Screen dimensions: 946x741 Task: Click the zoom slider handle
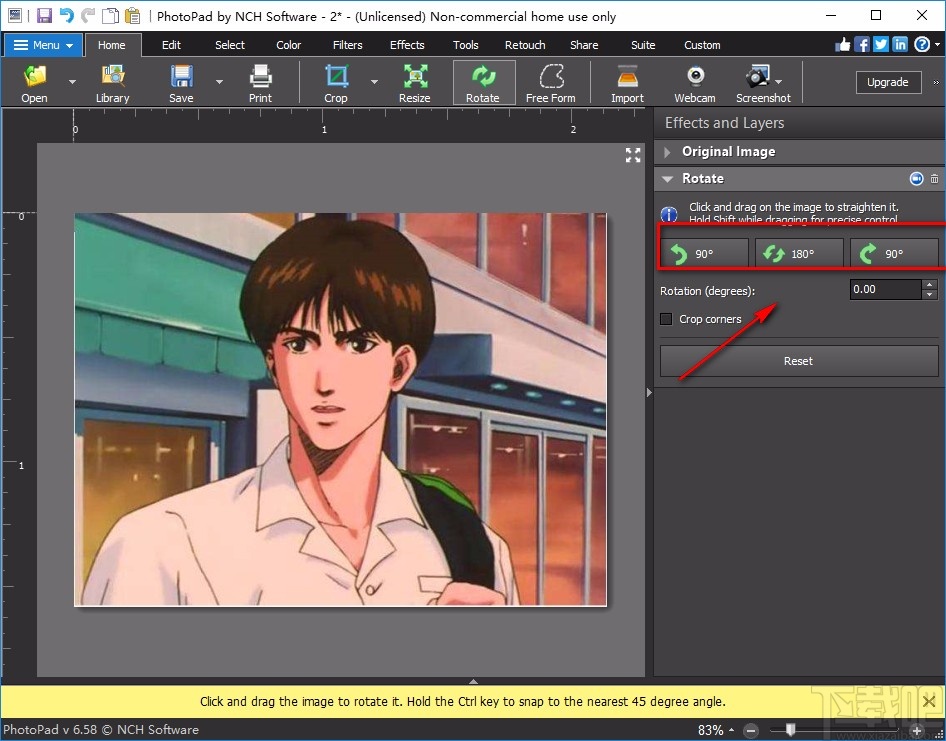[x=790, y=730]
